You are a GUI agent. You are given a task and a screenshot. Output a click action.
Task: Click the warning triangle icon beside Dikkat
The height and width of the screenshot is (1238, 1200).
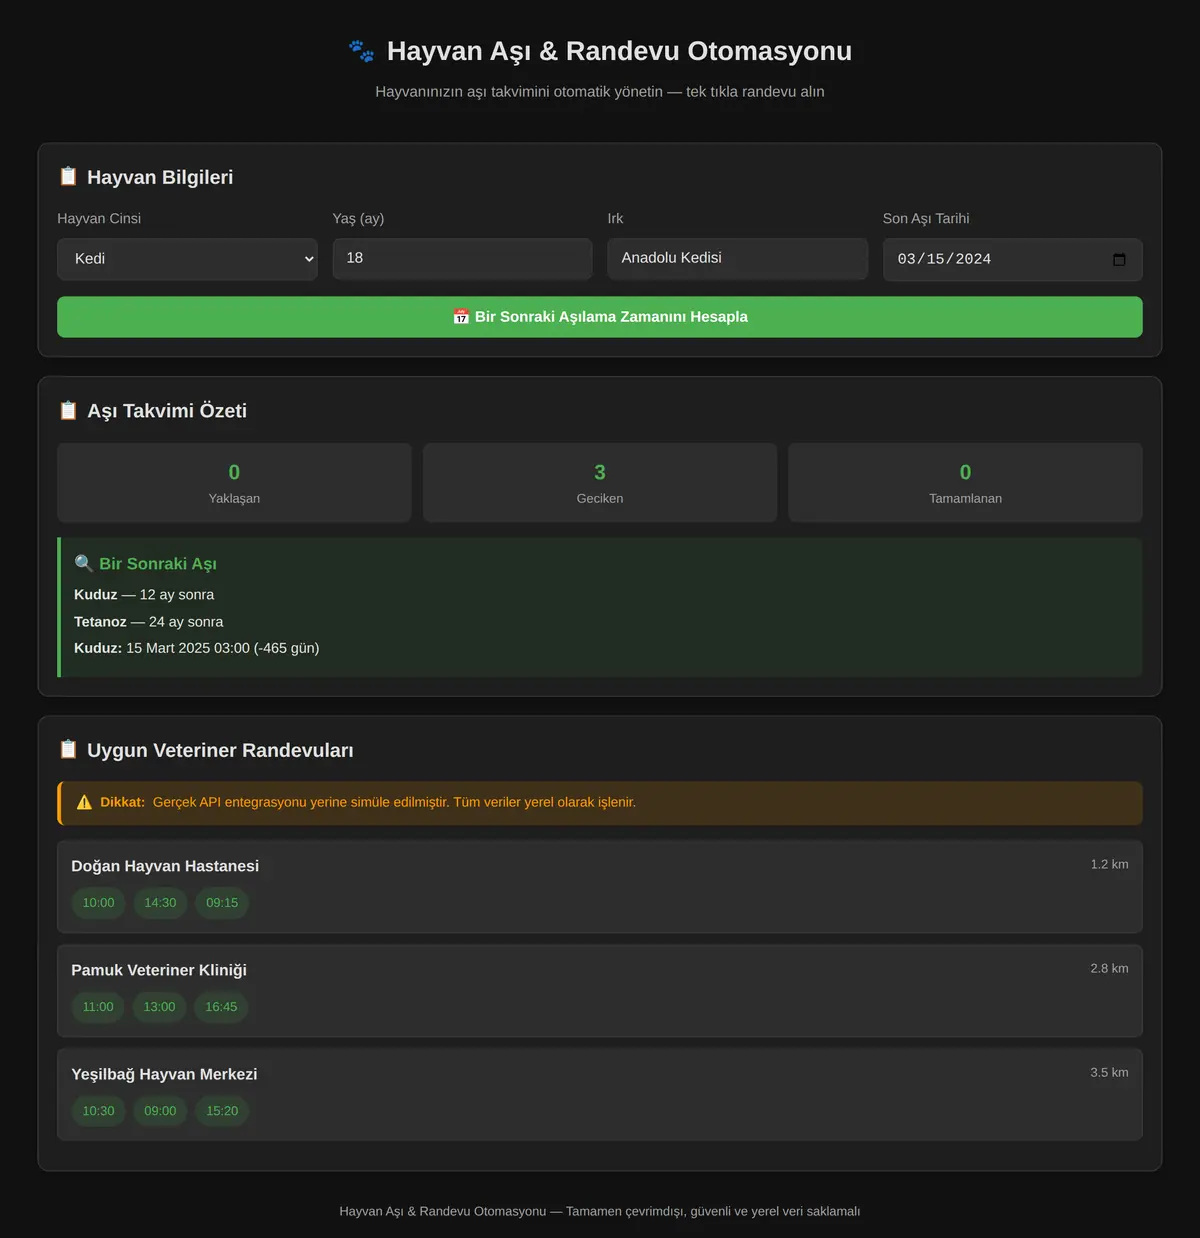click(84, 802)
